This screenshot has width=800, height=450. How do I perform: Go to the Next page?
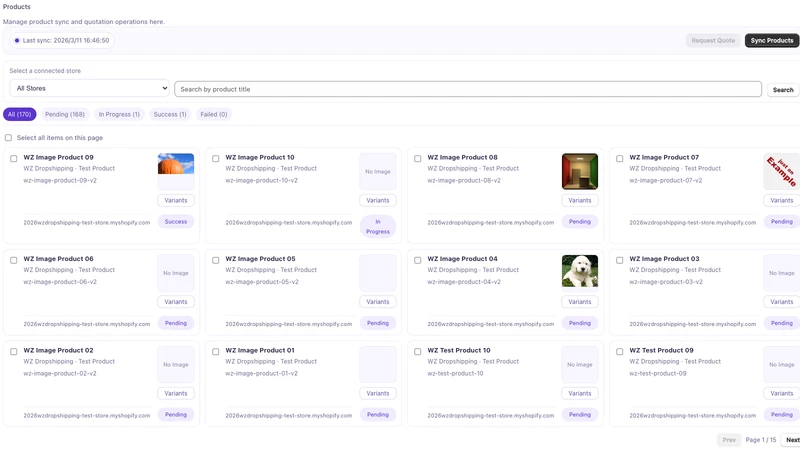(791, 440)
